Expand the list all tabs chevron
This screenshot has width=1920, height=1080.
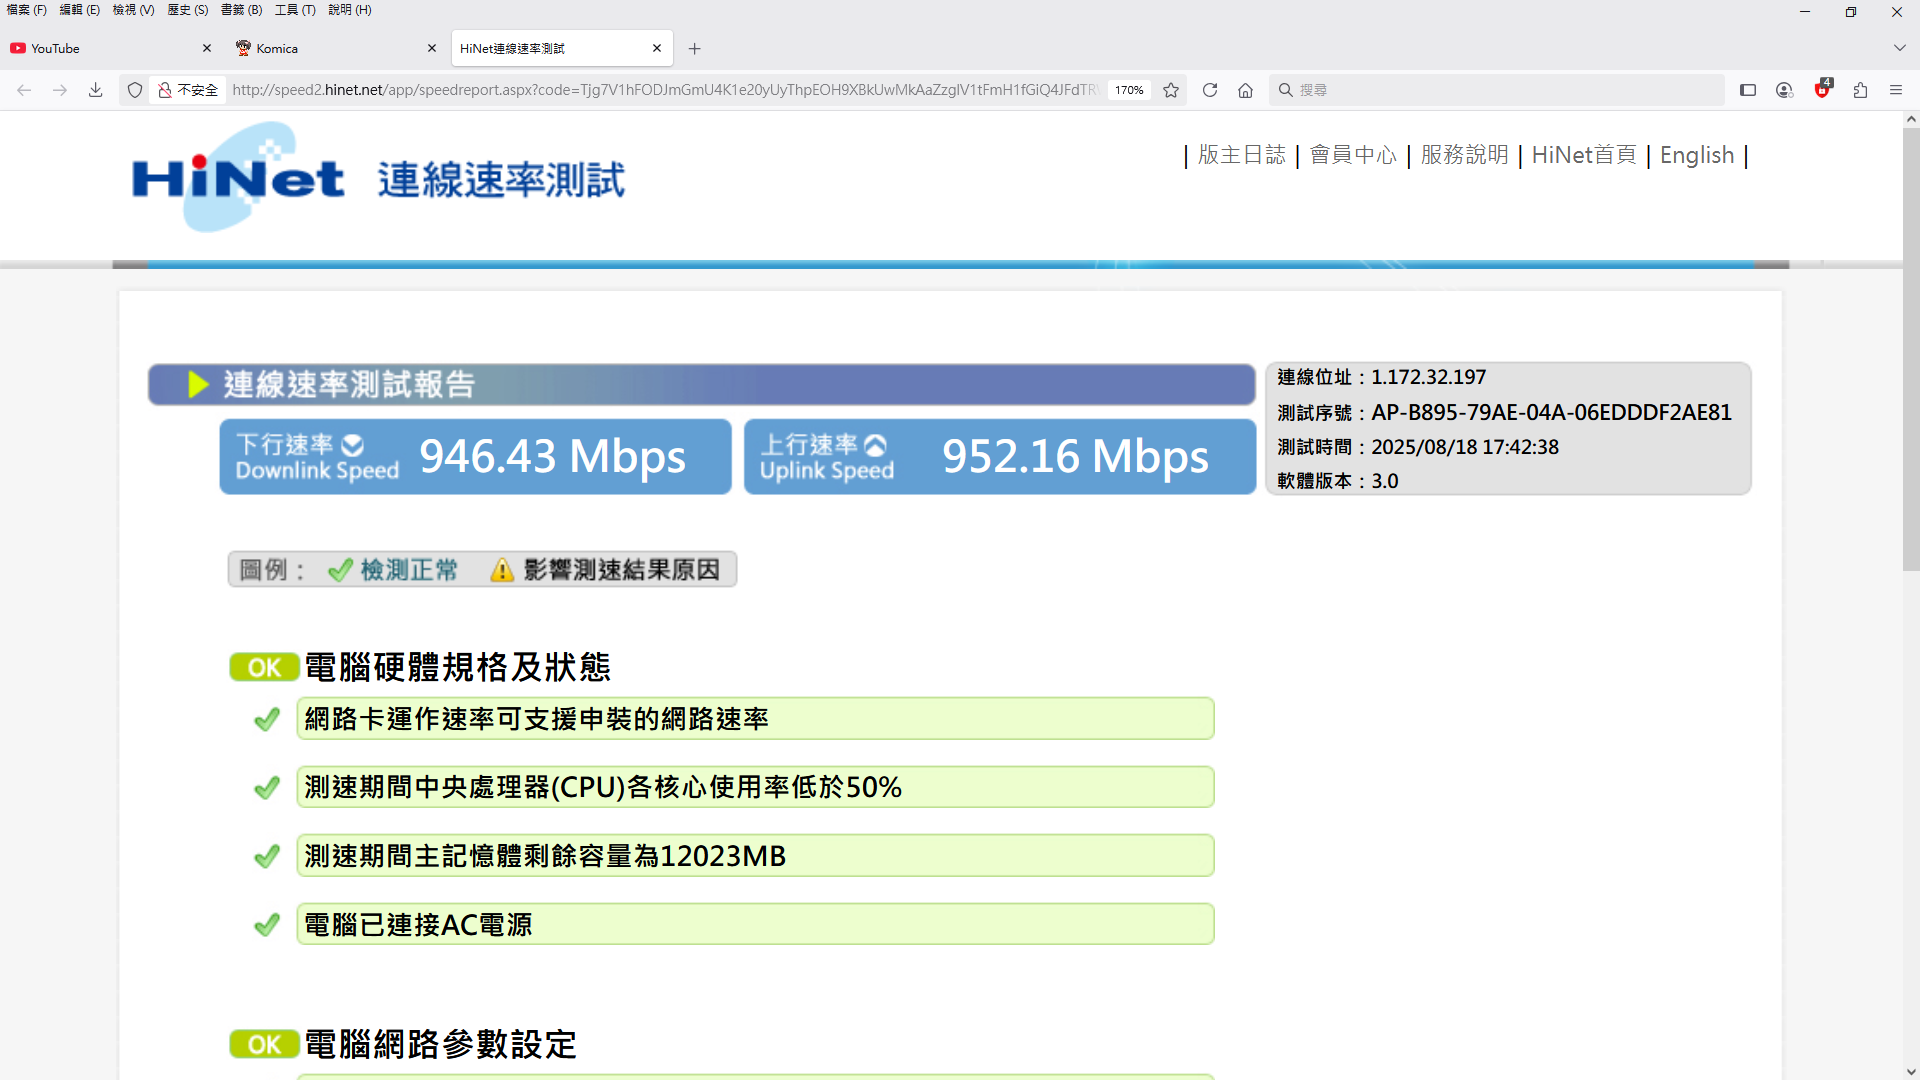1899,48
